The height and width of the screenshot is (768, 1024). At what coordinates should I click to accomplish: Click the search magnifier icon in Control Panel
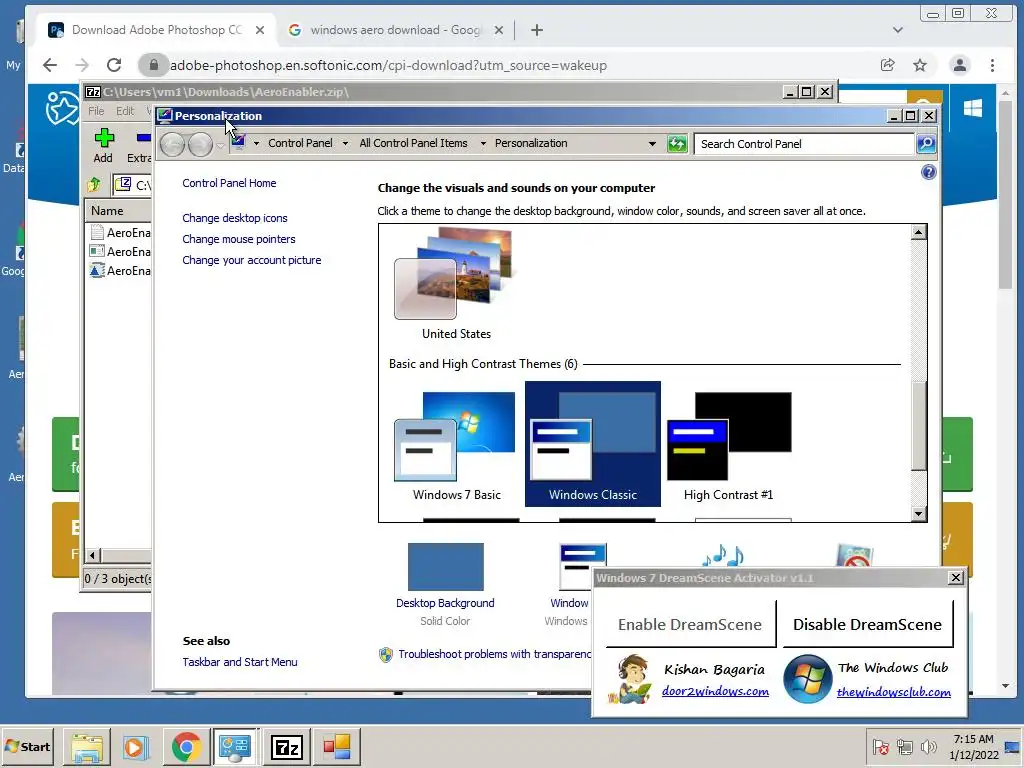tap(926, 144)
